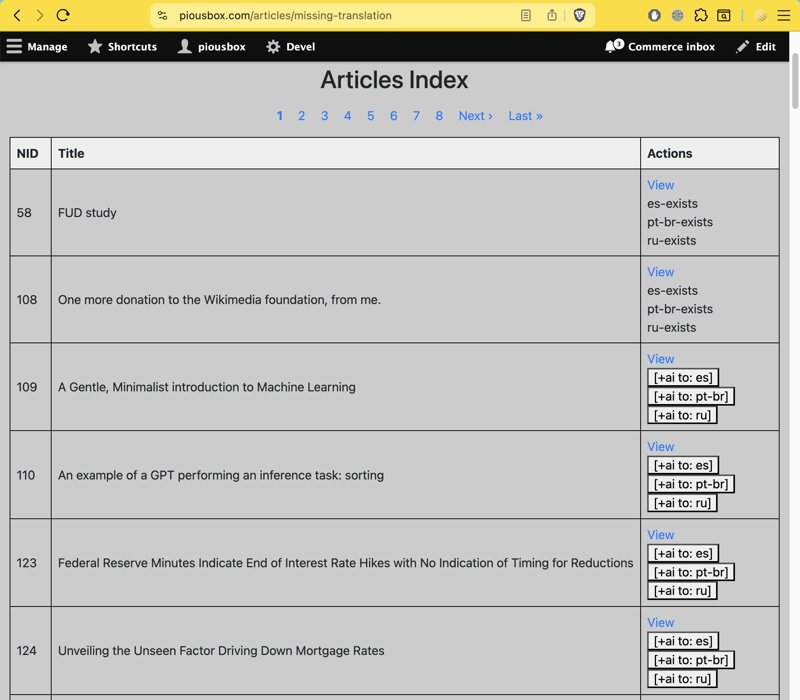Jump to the last page of articles

pos(525,116)
